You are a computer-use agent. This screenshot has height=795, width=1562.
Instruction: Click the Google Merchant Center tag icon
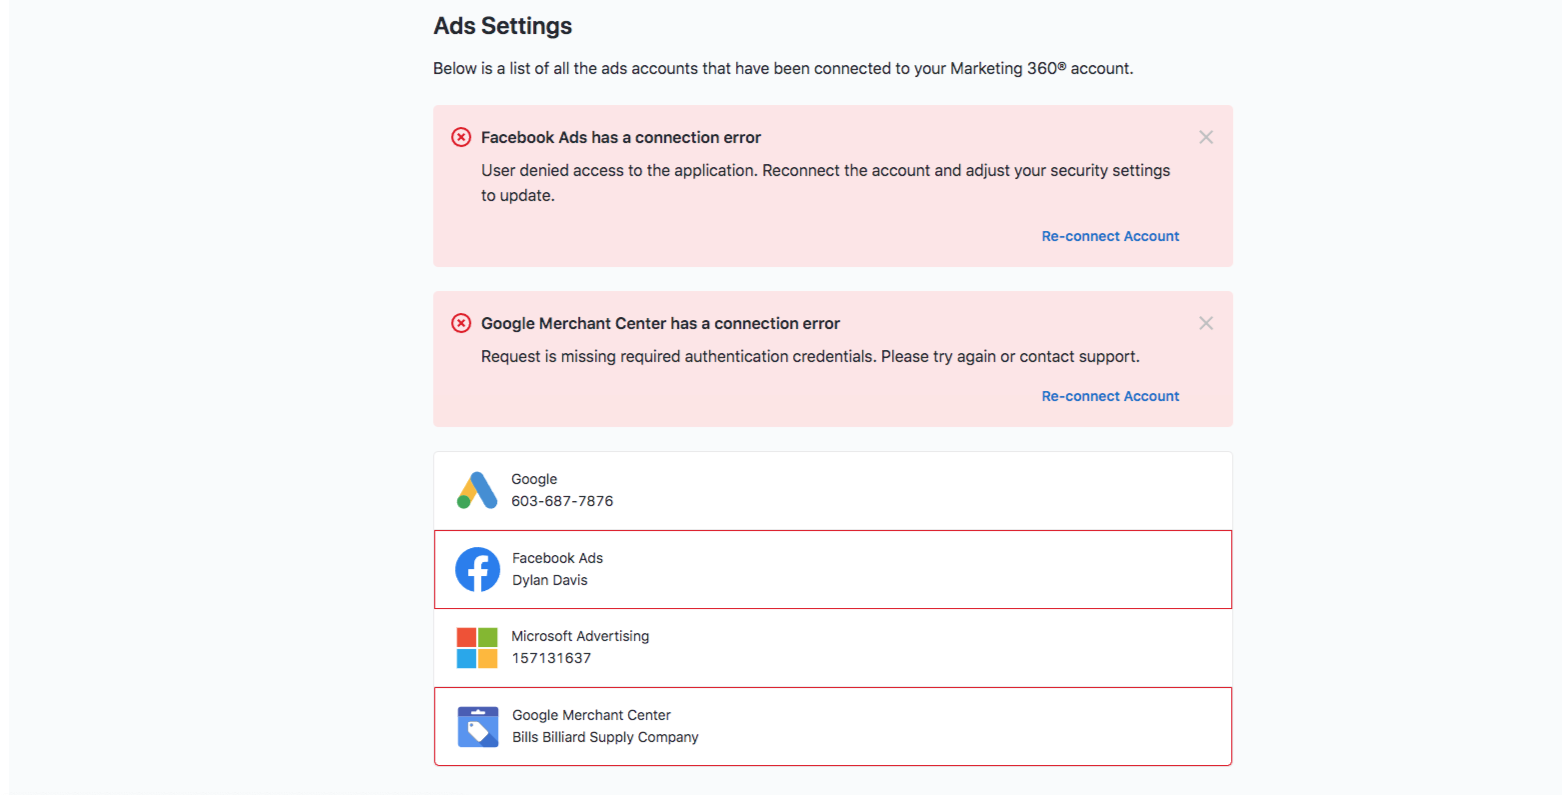tap(477, 727)
